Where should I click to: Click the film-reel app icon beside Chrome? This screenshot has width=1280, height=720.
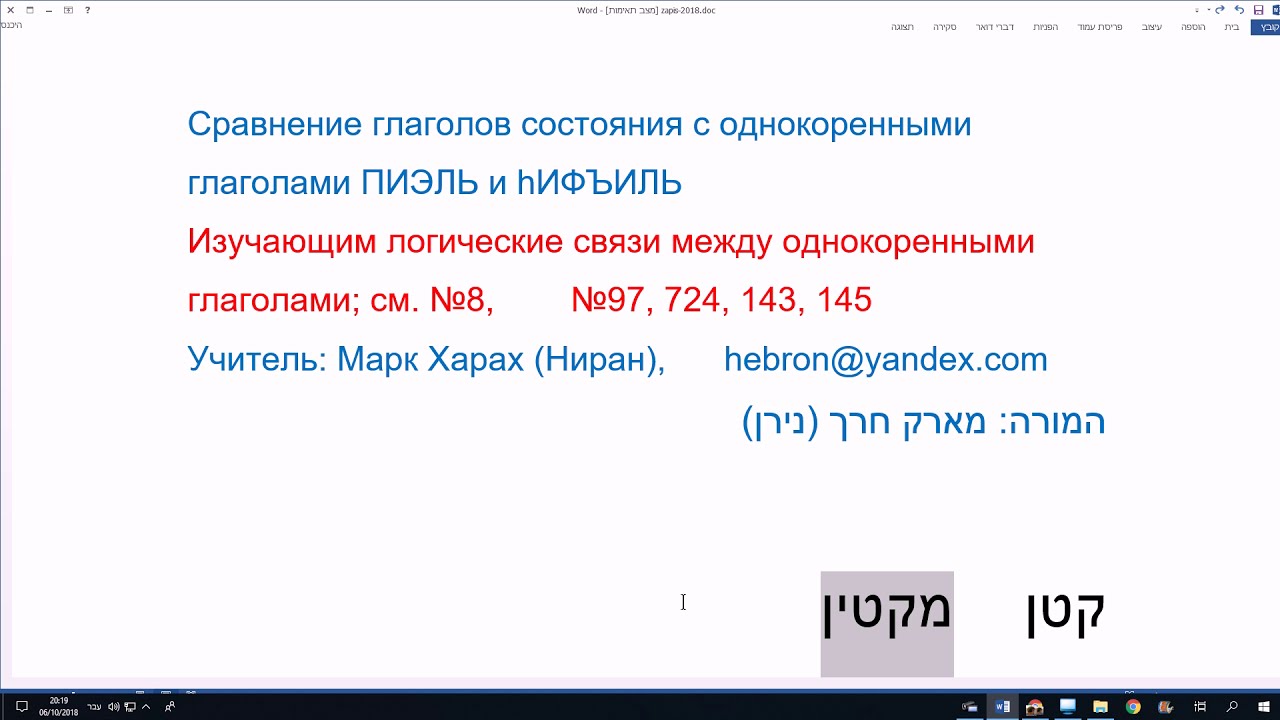tap(1166, 707)
